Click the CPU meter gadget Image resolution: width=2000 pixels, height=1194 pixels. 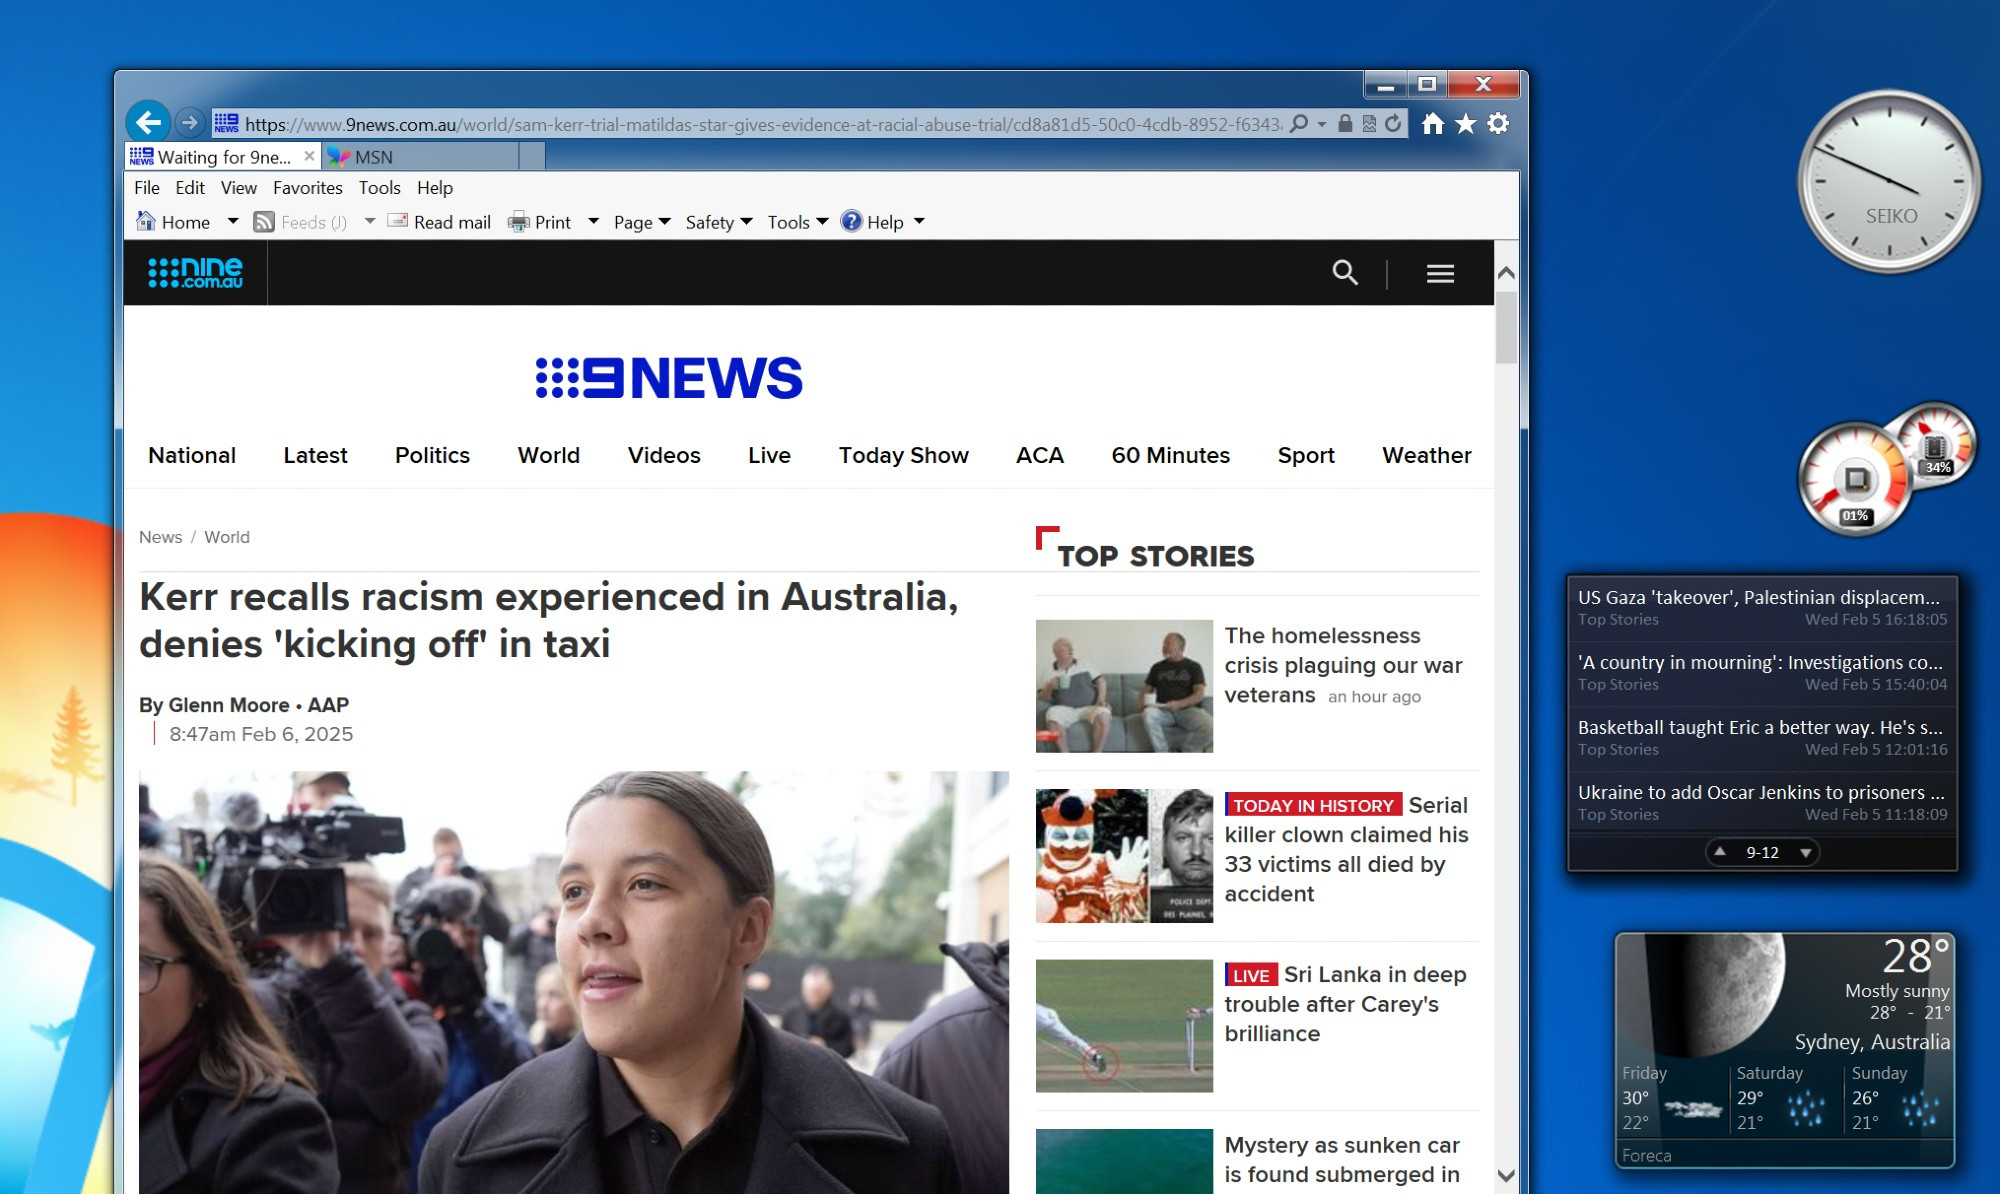(x=1855, y=479)
